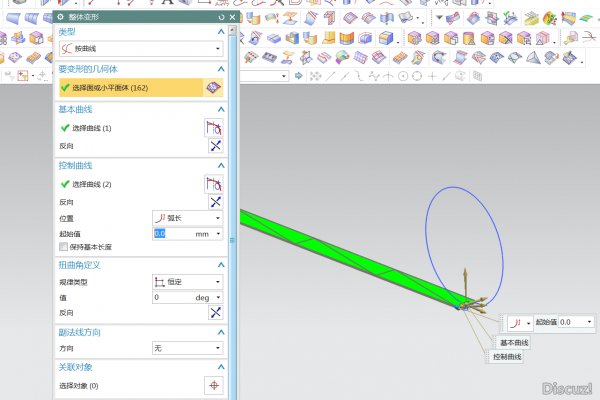The height and width of the screenshot is (400, 600).
Task: Collapse the 扭曲角定义 section
Action: (x=220, y=265)
